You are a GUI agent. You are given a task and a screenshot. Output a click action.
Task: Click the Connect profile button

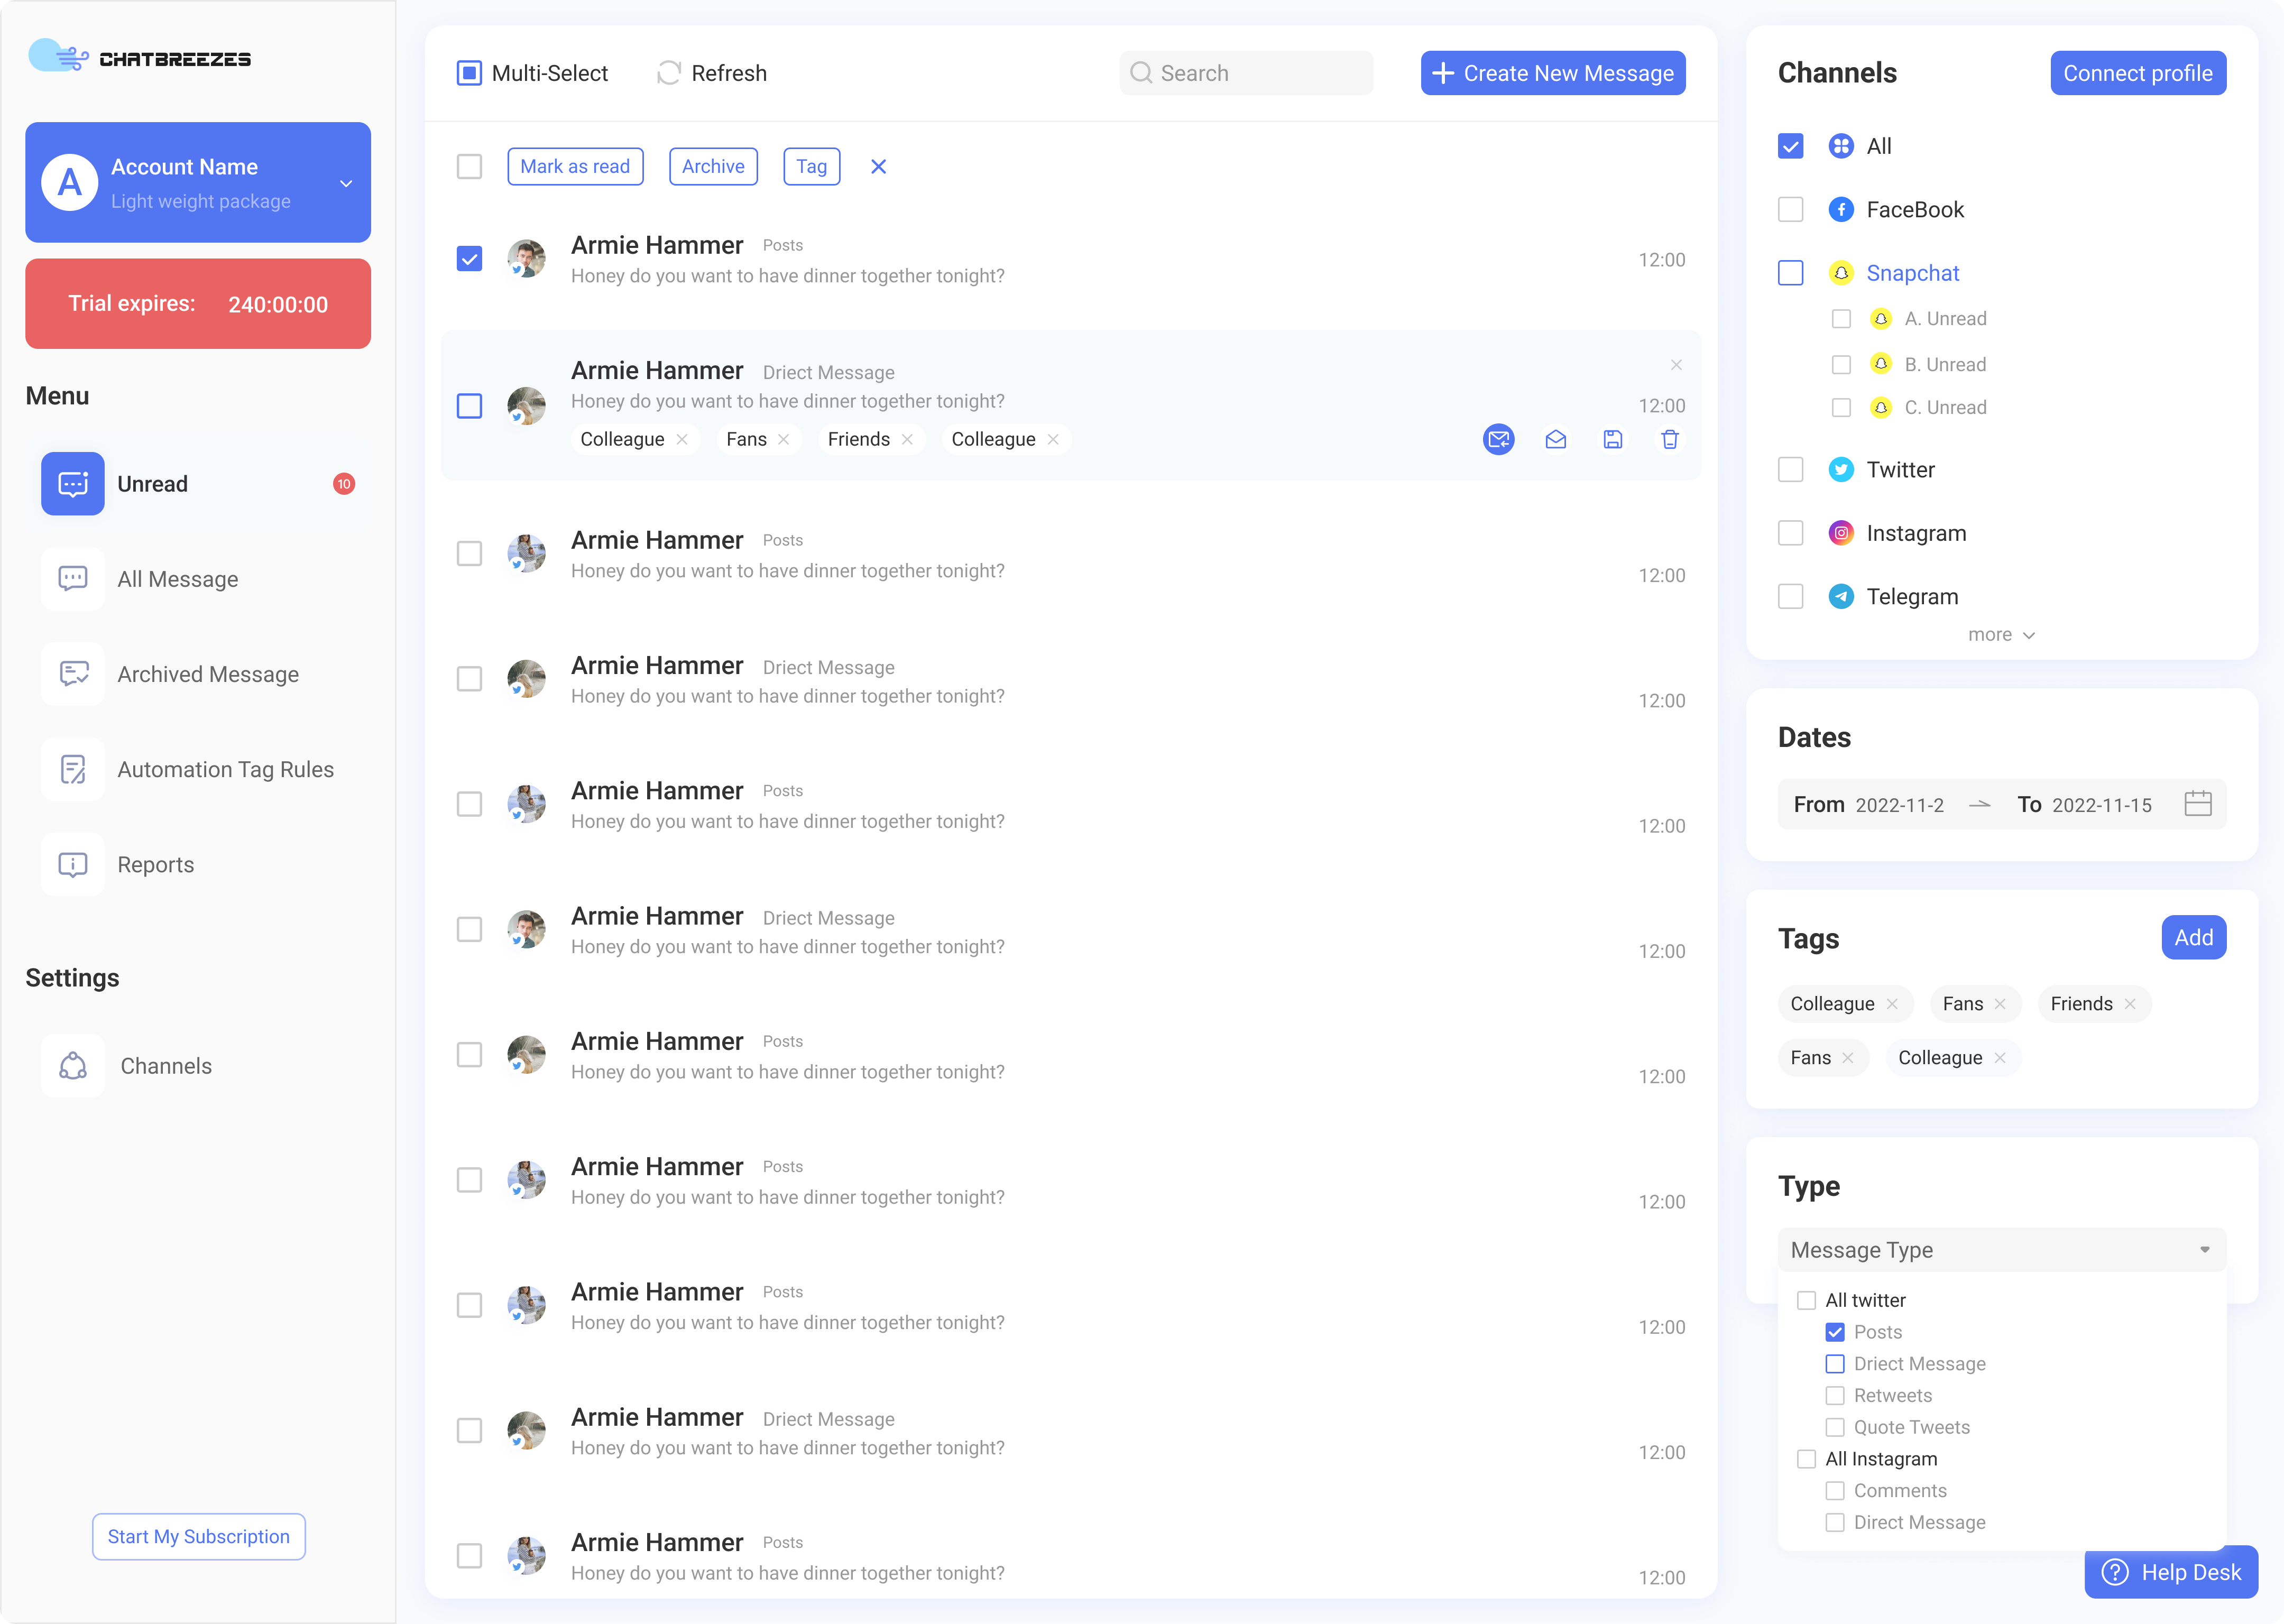pyautogui.click(x=2138, y=72)
